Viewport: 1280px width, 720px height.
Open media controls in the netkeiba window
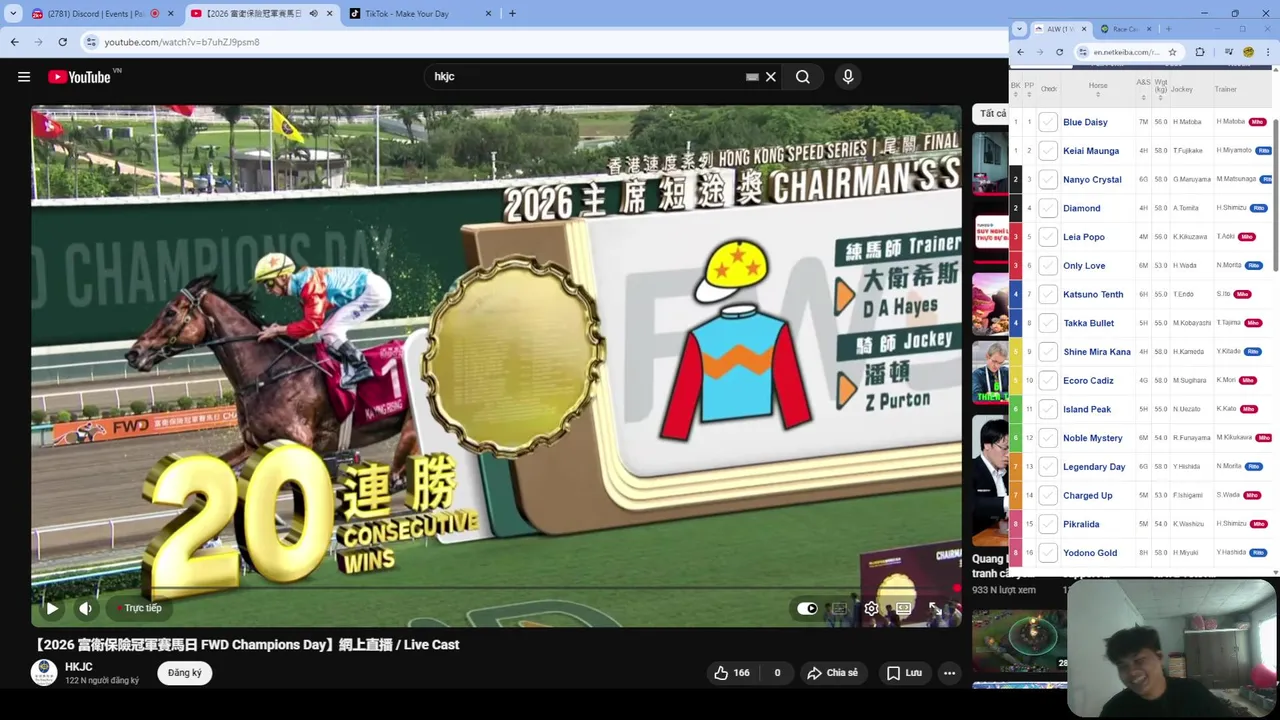coord(1229,52)
